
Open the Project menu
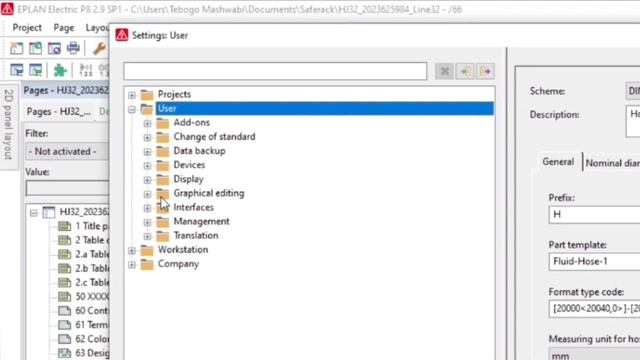pos(27,28)
